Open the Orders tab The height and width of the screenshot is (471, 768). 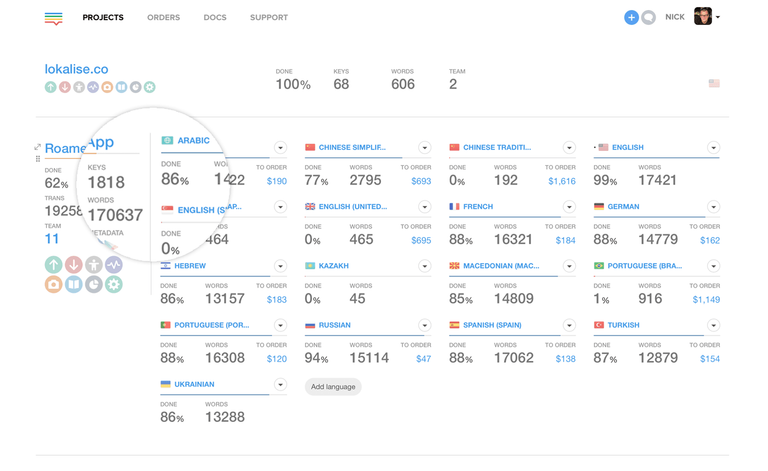point(164,18)
